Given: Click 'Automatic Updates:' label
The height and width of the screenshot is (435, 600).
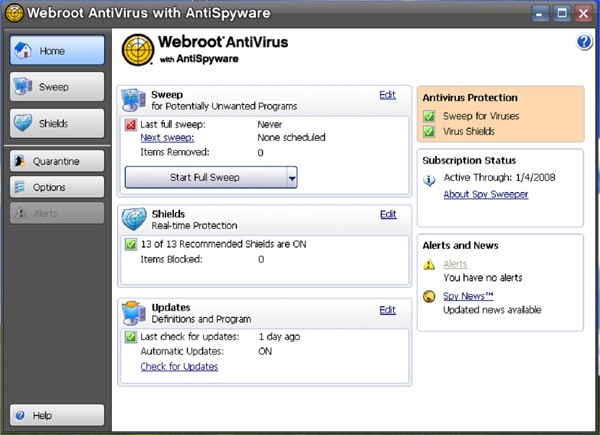Looking at the screenshot, I should (182, 351).
